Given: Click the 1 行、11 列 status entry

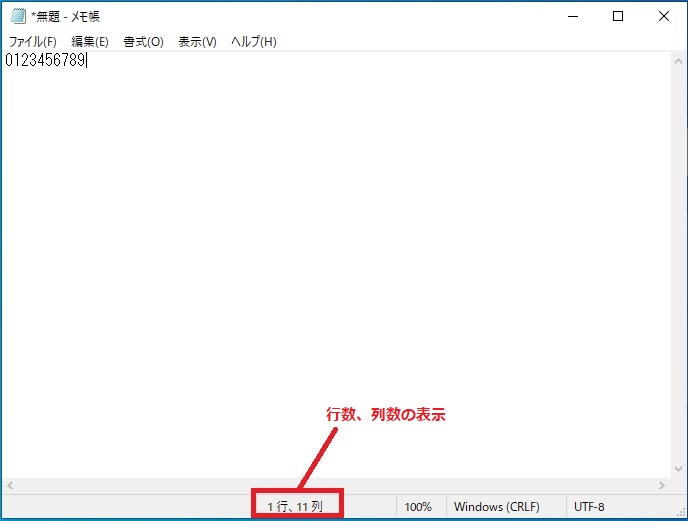Looking at the screenshot, I should [295, 507].
